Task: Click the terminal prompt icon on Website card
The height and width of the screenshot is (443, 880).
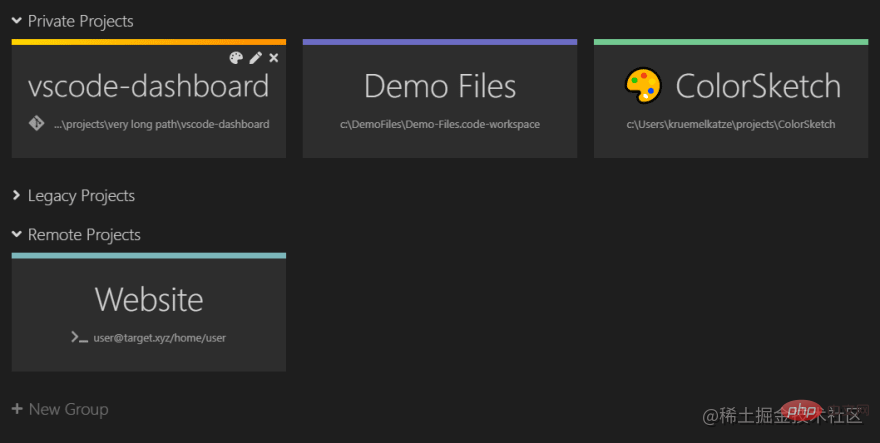Action: point(80,338)
